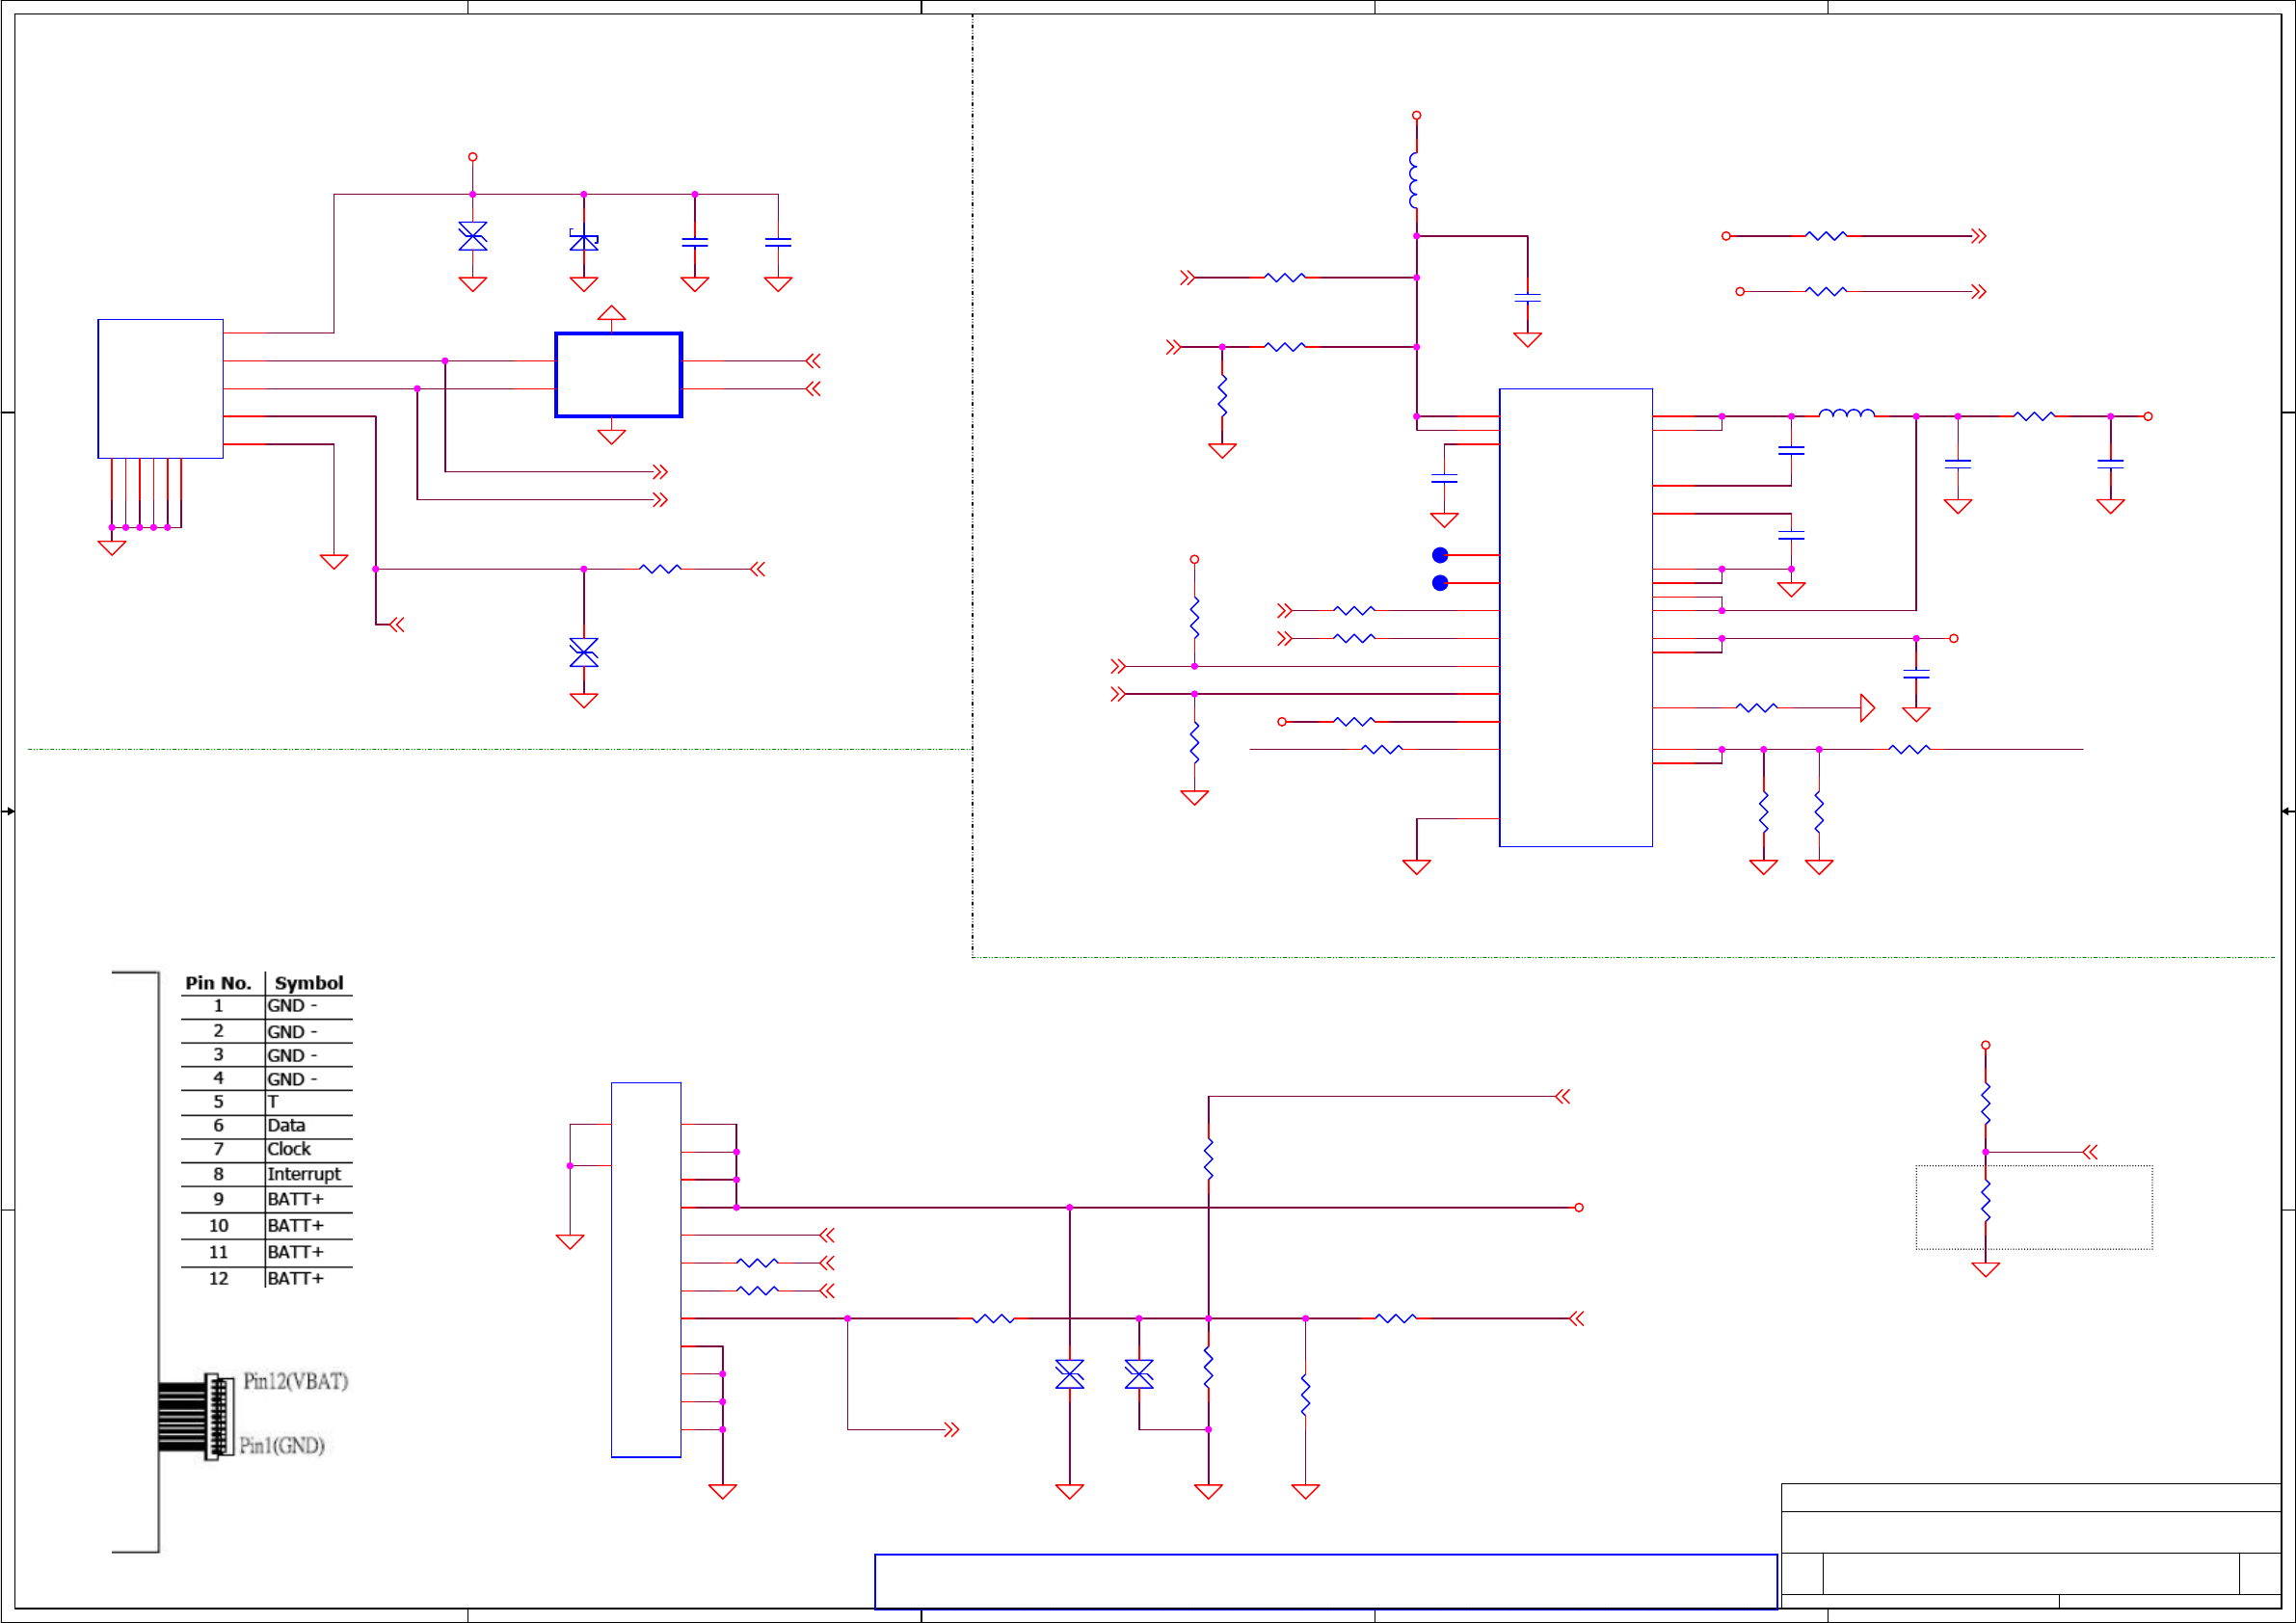Select the Pin1(GND) label
This screenshot has width=2296, height=1623.
(282, 1445)
